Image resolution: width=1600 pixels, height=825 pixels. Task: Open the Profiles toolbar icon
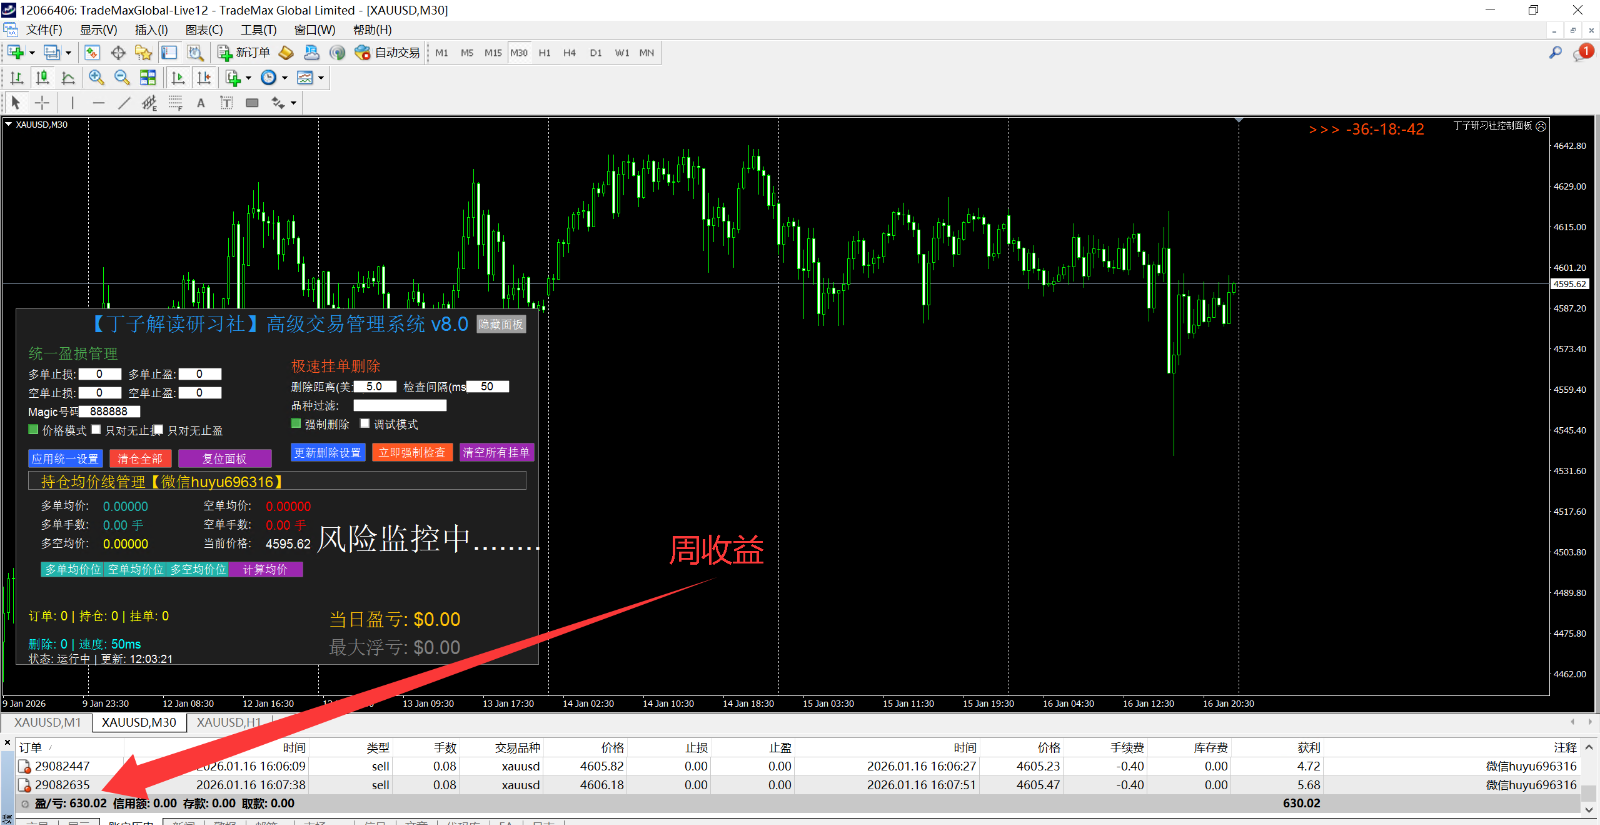pos(52,52)
